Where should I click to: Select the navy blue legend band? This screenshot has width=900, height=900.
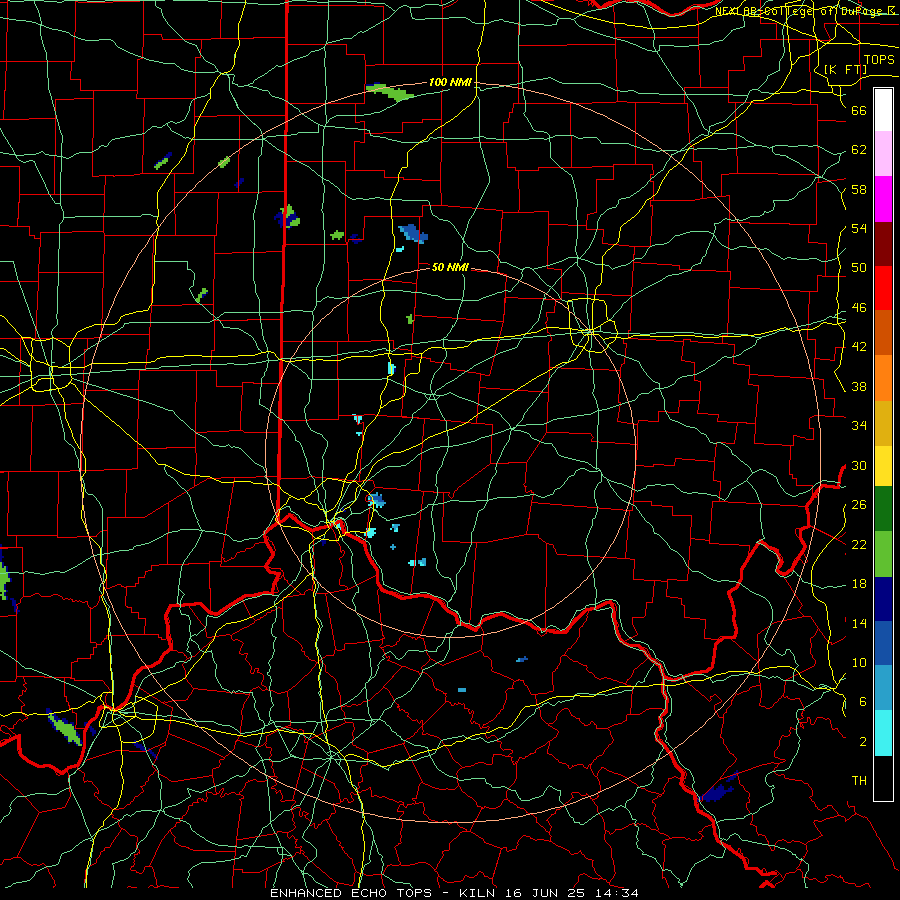tap(883, 599)
